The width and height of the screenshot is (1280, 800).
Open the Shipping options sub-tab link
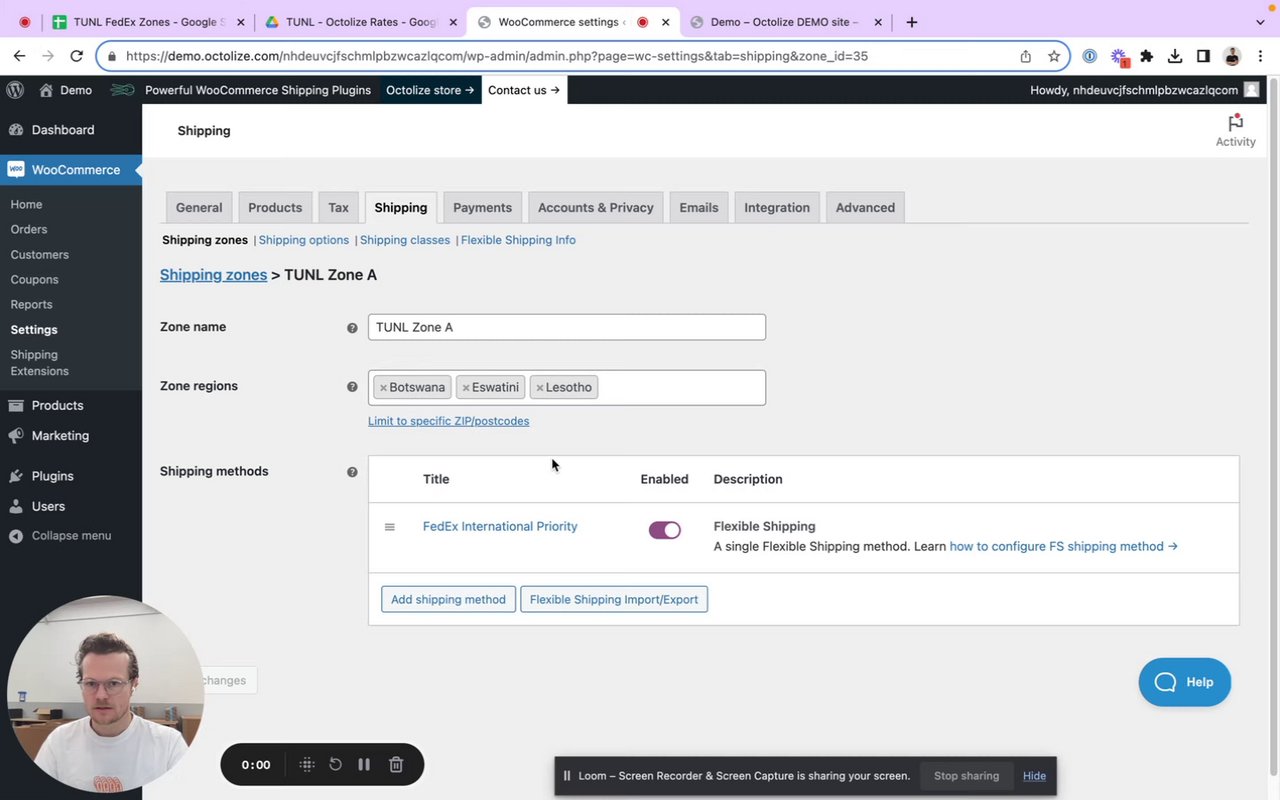pyautogui.click(x=304, y=240)
